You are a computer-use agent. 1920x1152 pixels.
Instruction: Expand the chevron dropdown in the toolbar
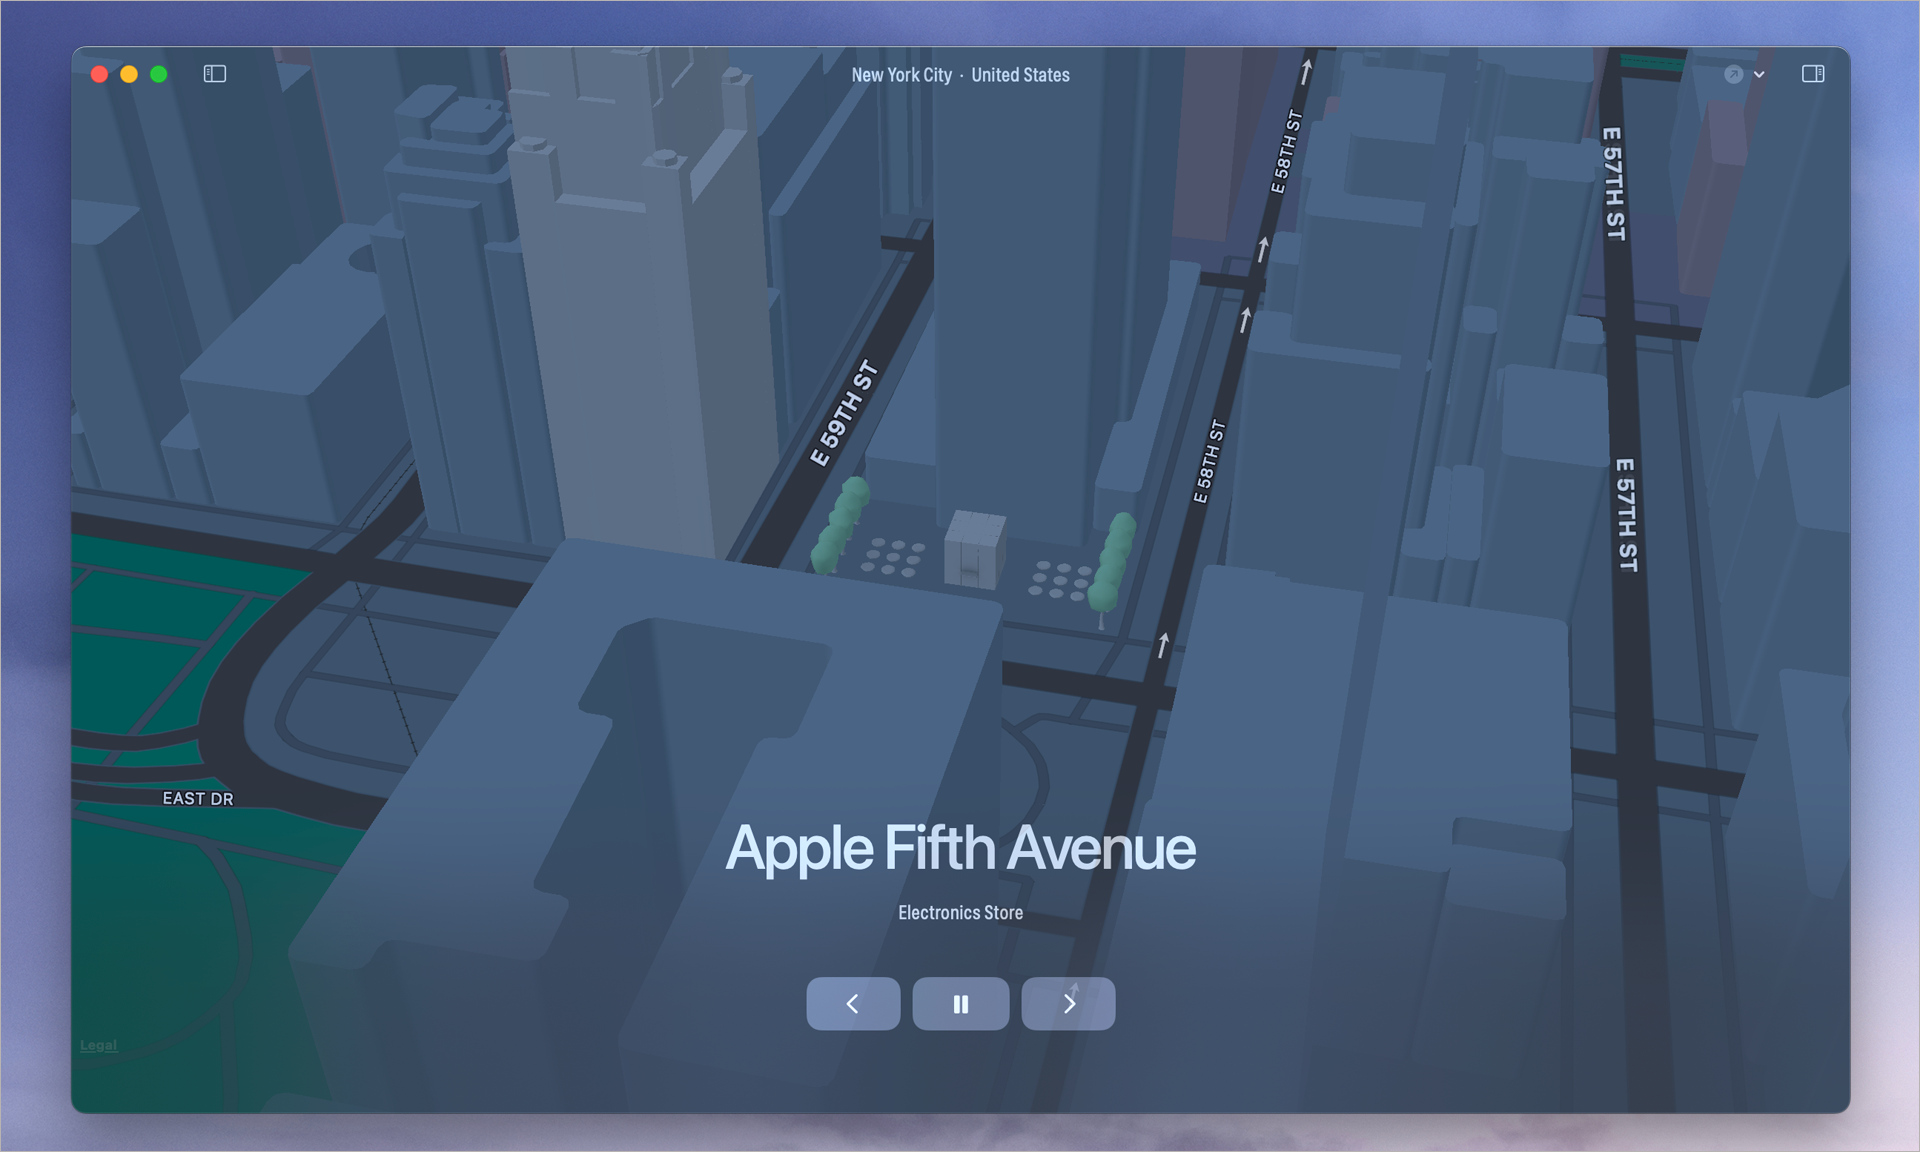pos(1759,75)
